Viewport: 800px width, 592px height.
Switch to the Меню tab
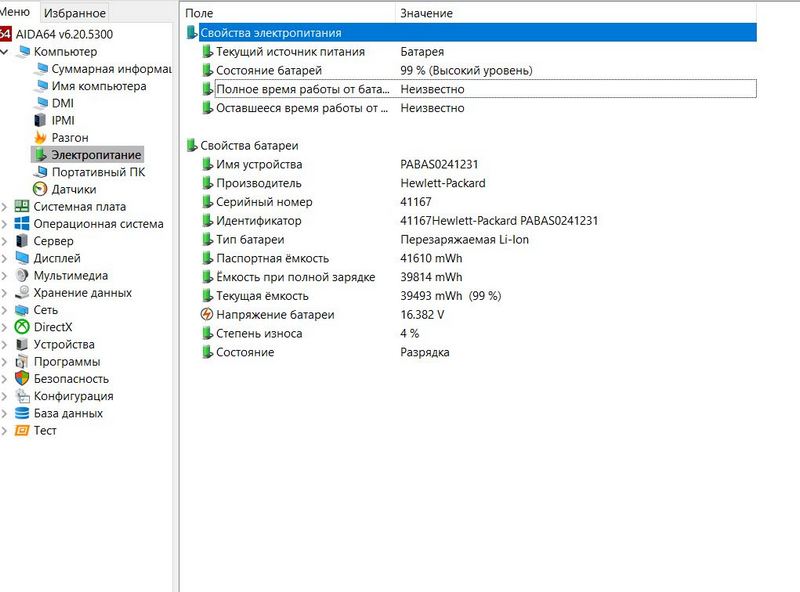coord(19,12)
